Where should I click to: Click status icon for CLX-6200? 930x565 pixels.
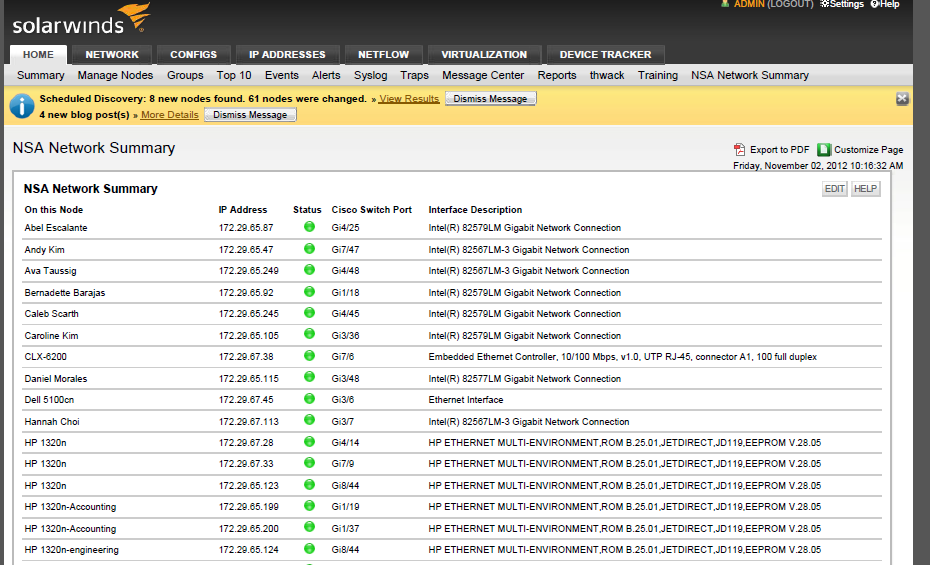(309, 356)
